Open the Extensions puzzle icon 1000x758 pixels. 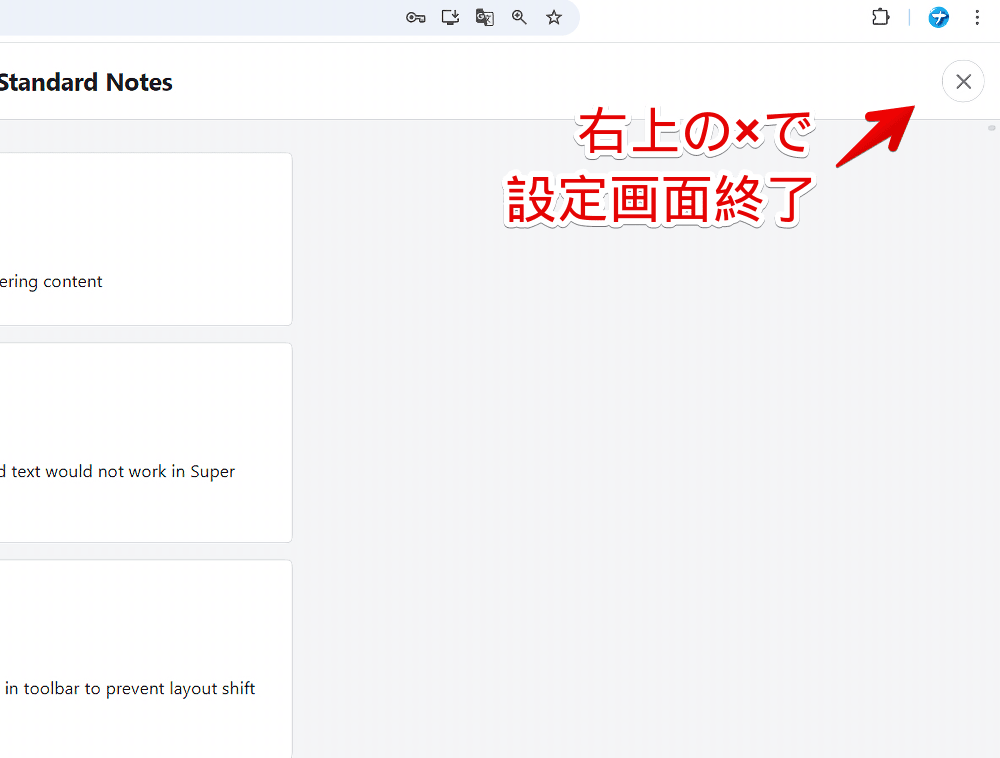(881, 17)
